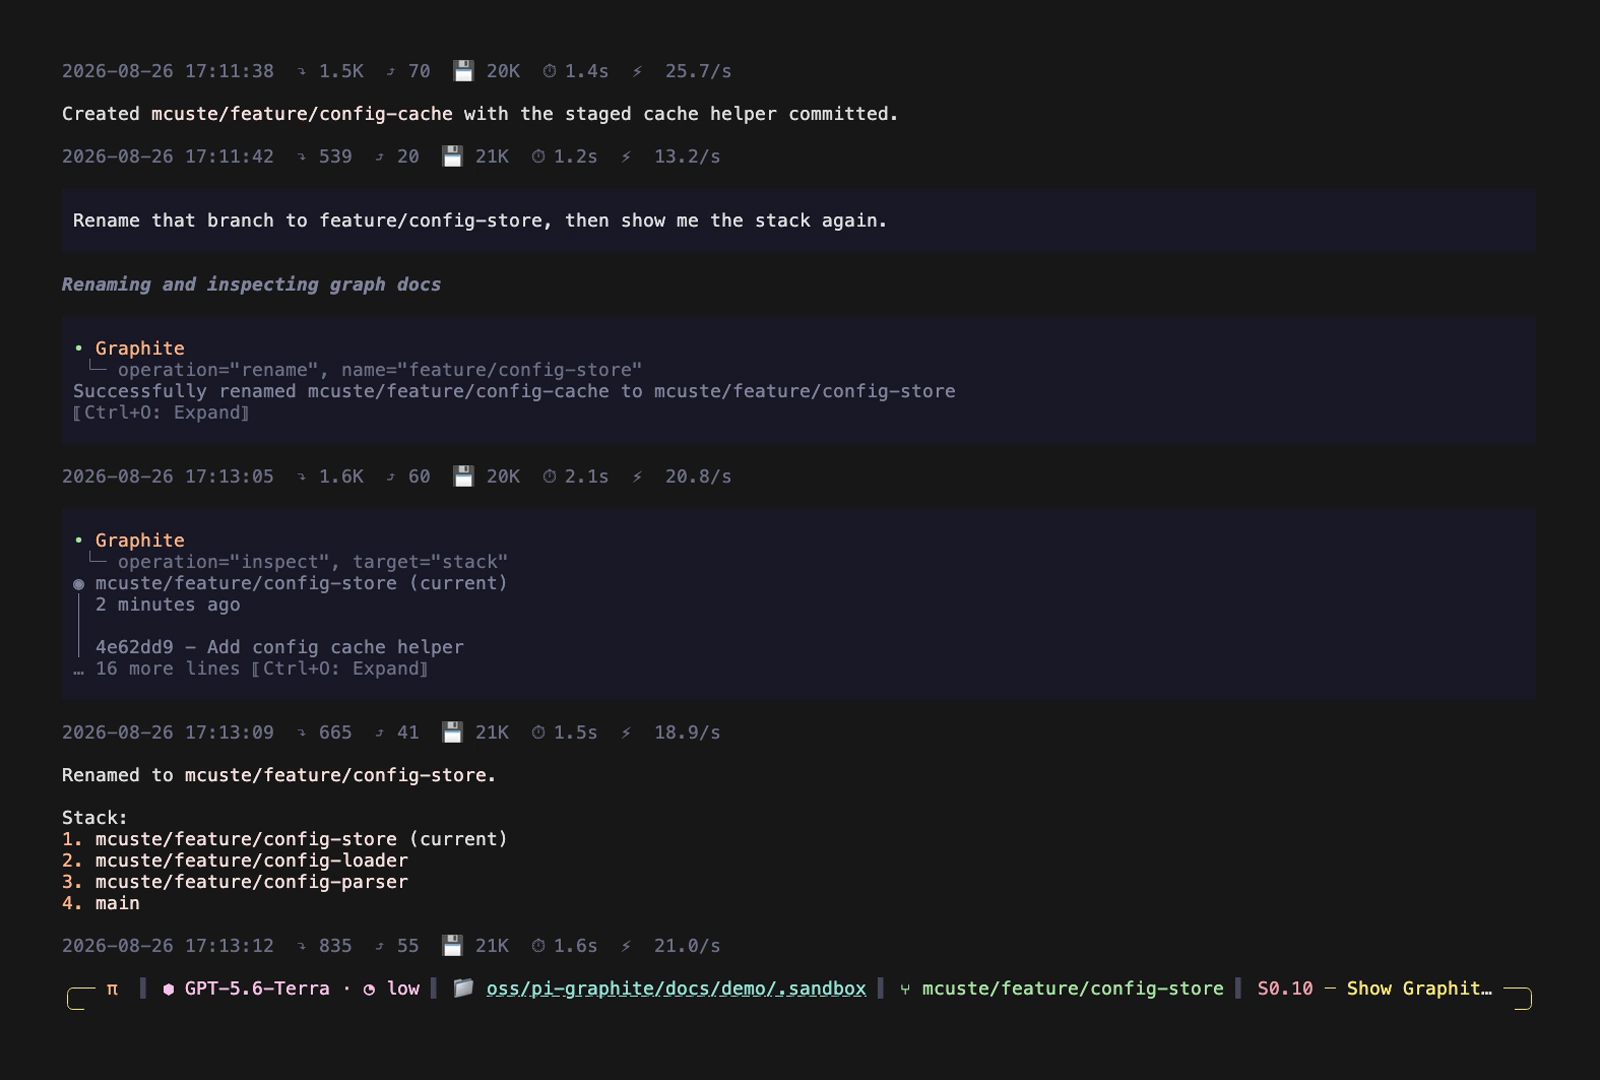Screen dimensions: 1600x1080
Task: Click the lightning icon beside 20.8/s
Action: click(x=637, y=476)
